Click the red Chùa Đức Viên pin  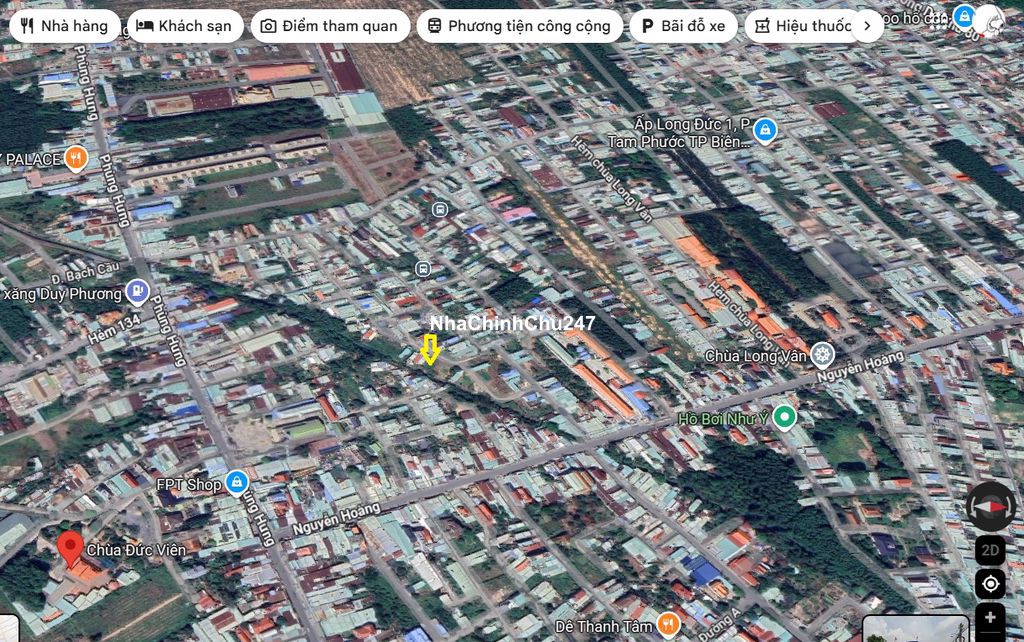pos(69,547)
